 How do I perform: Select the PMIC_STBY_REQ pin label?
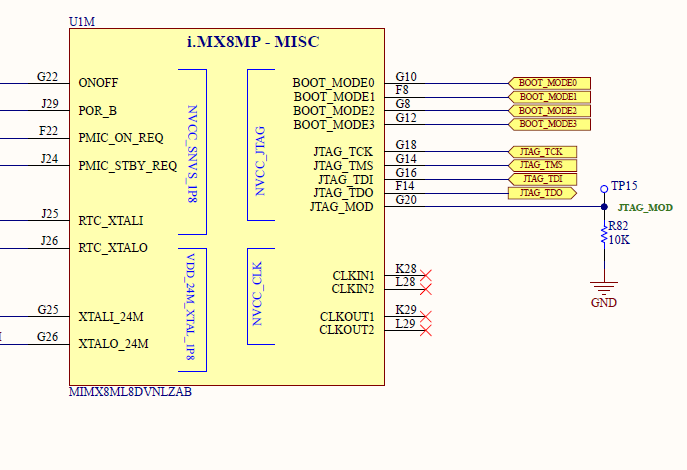(127, 166)
